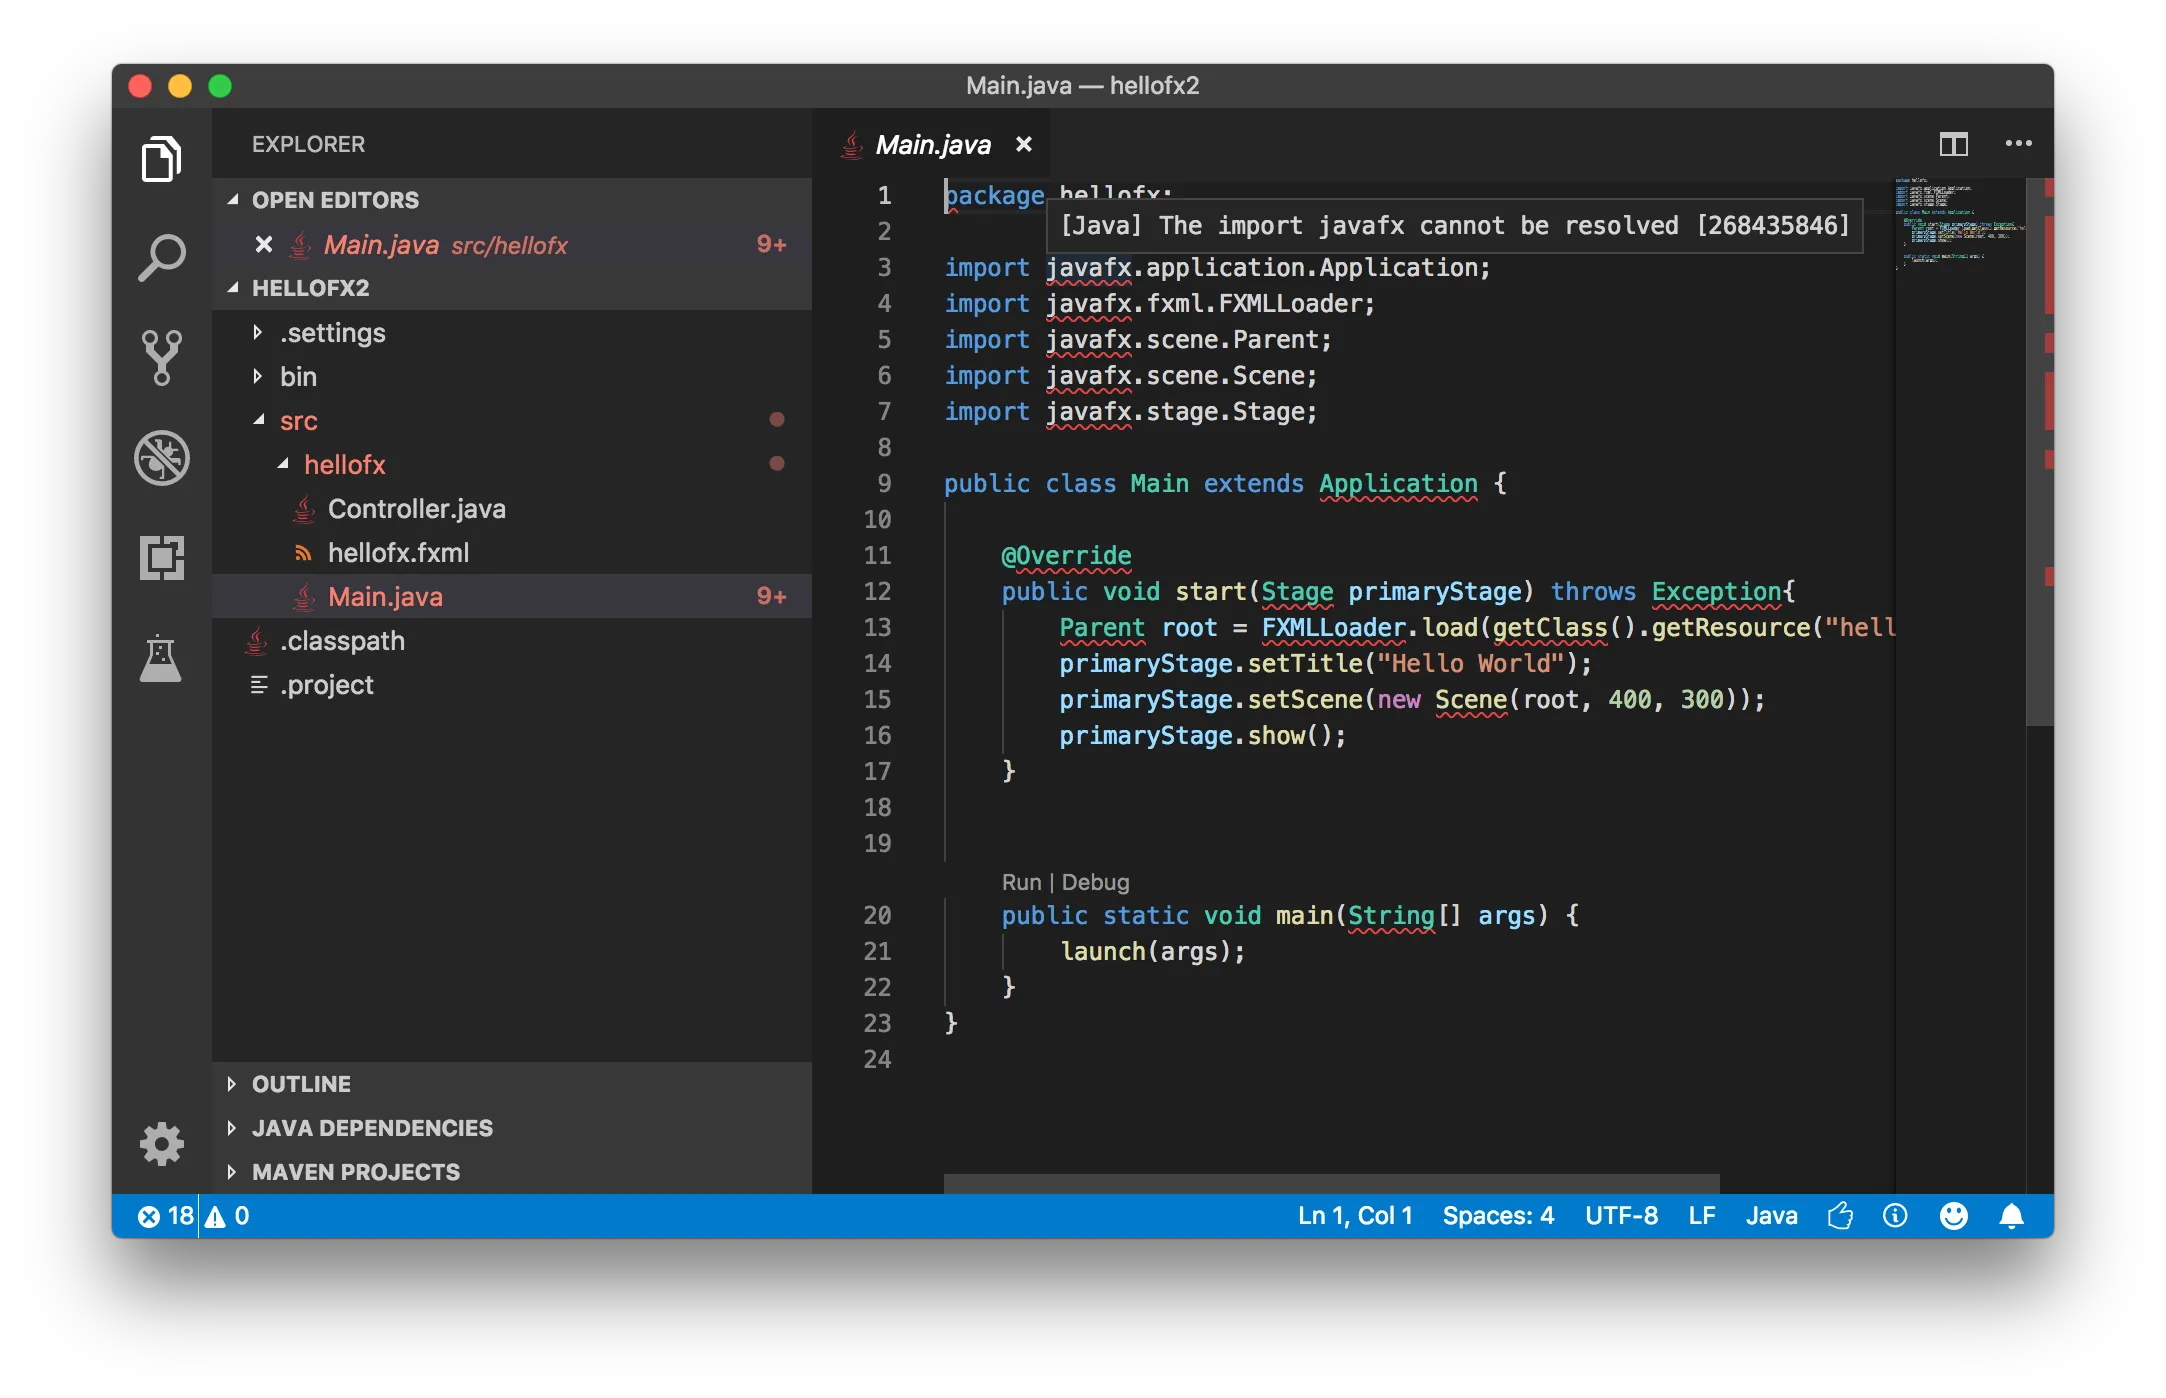Click the feedback smiley icon
This screenshot has width=2166, height=1398.
pyautogui.click(x=1953, y=1216)
